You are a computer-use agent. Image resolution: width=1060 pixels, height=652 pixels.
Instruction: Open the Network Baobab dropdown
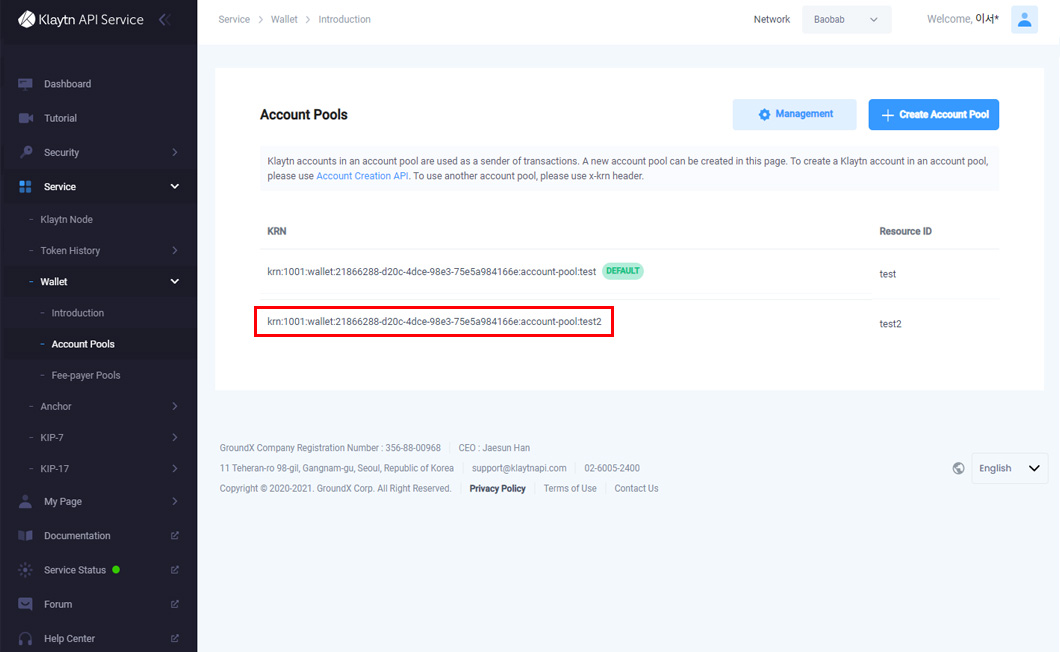click(x=846, y=20)
